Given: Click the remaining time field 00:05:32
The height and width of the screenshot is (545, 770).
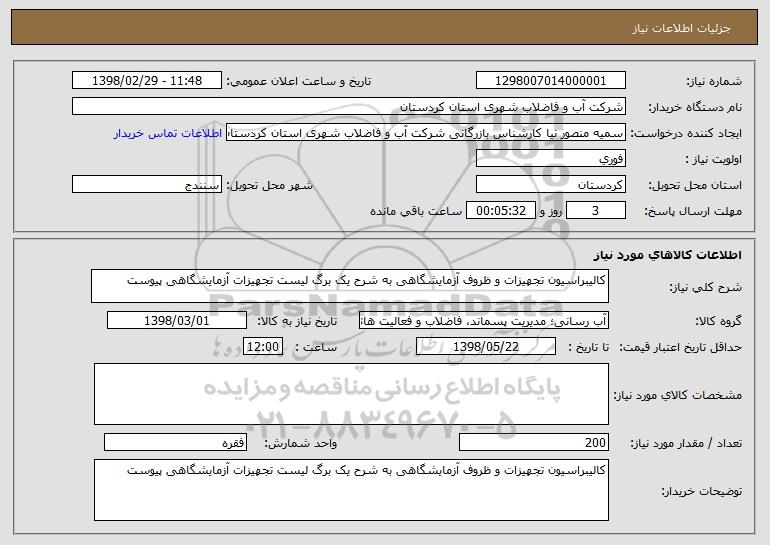Looking at the screenshot, I should click(x=500, y=211).
